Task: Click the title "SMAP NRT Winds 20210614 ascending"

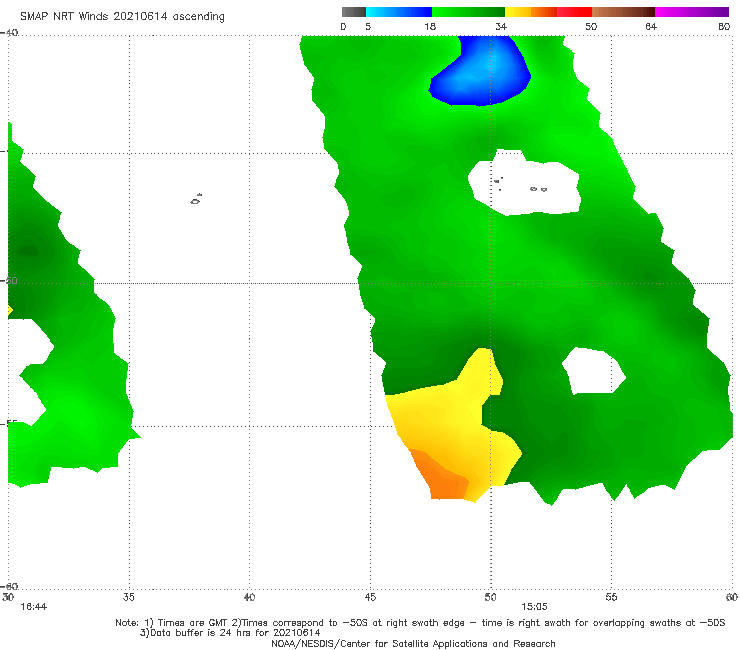Action: (122, 17)
